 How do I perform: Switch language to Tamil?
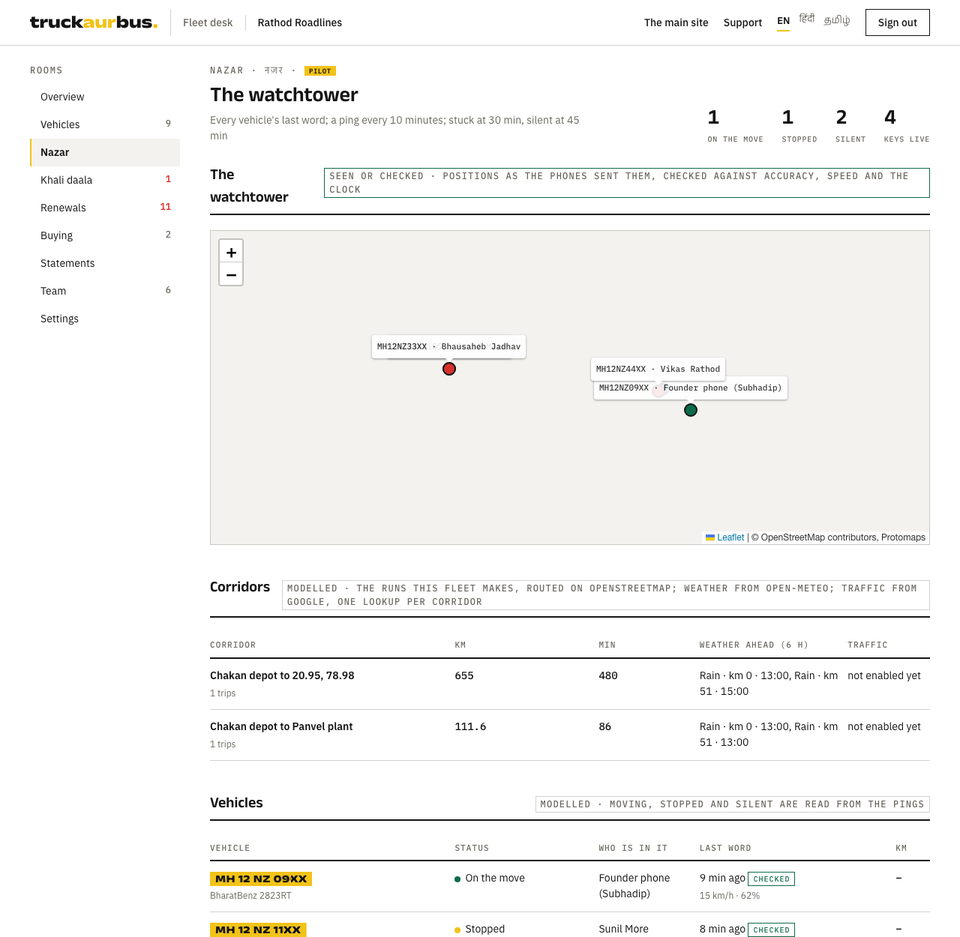836,20
